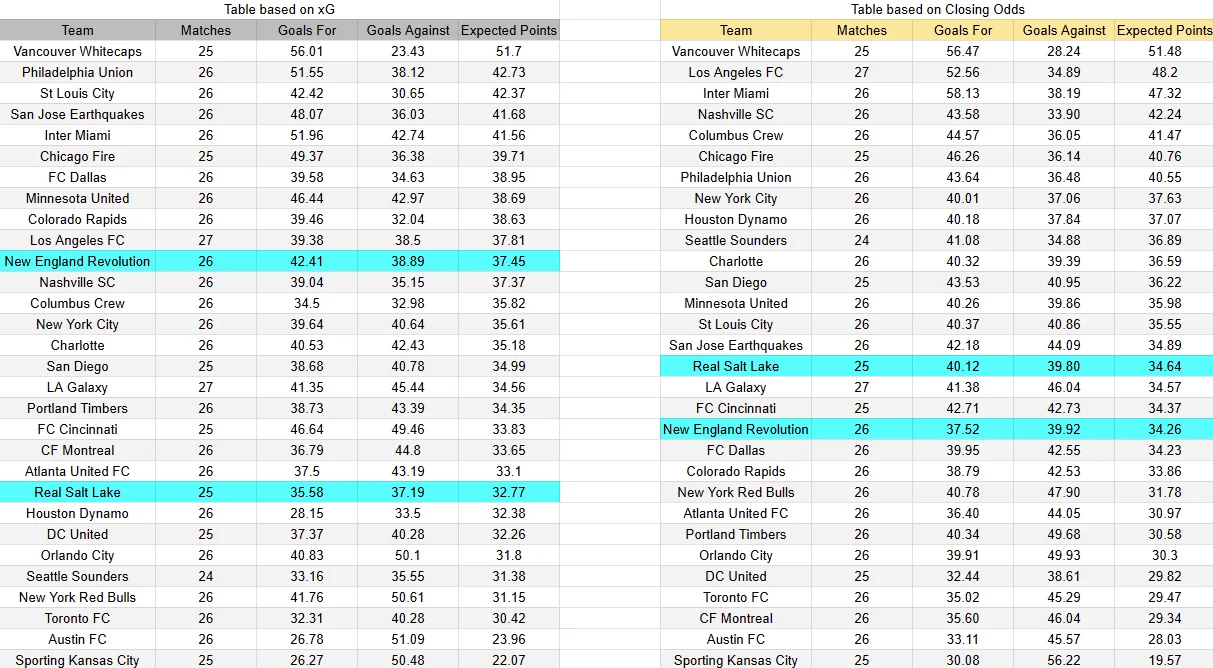Select CF Montreal in the xG table

pyautogui.click(x=77, y=450)
